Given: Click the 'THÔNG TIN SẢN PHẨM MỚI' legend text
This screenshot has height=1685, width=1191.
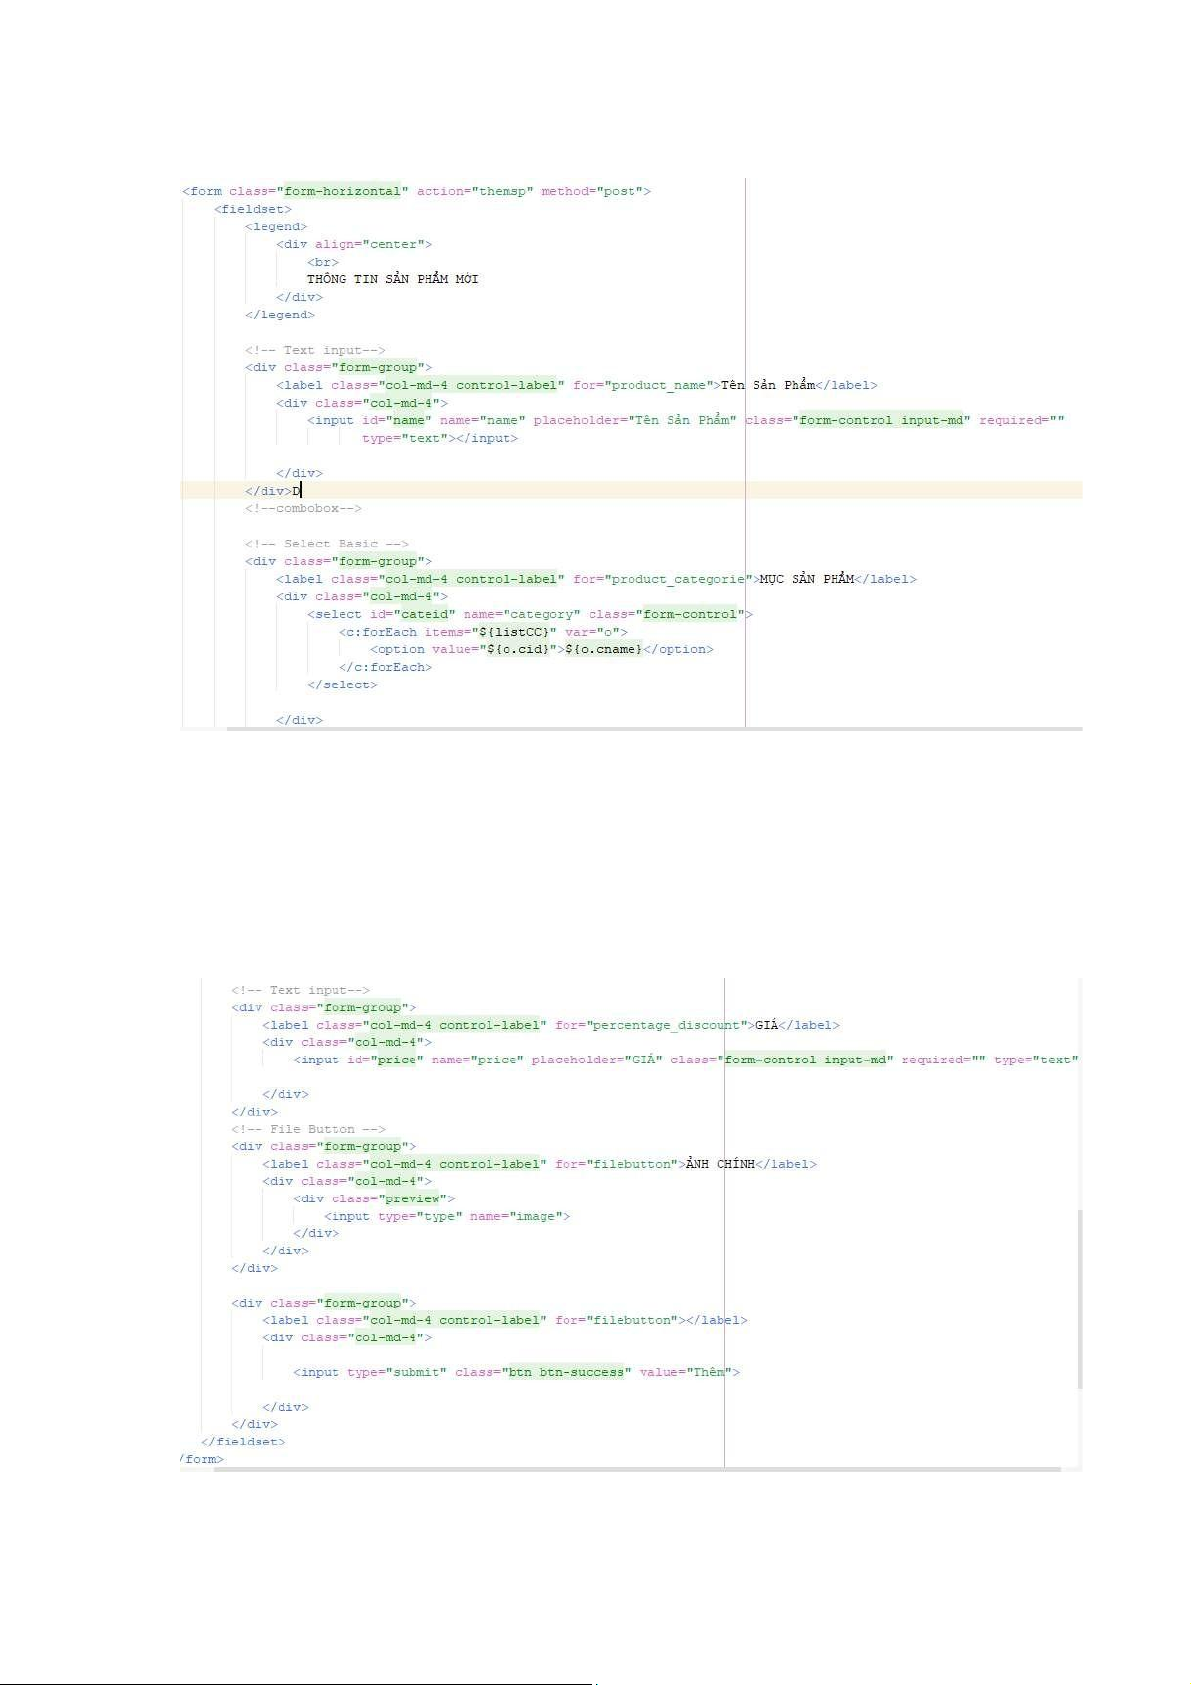Looking at the screenshot, I should tap(392, 279).
